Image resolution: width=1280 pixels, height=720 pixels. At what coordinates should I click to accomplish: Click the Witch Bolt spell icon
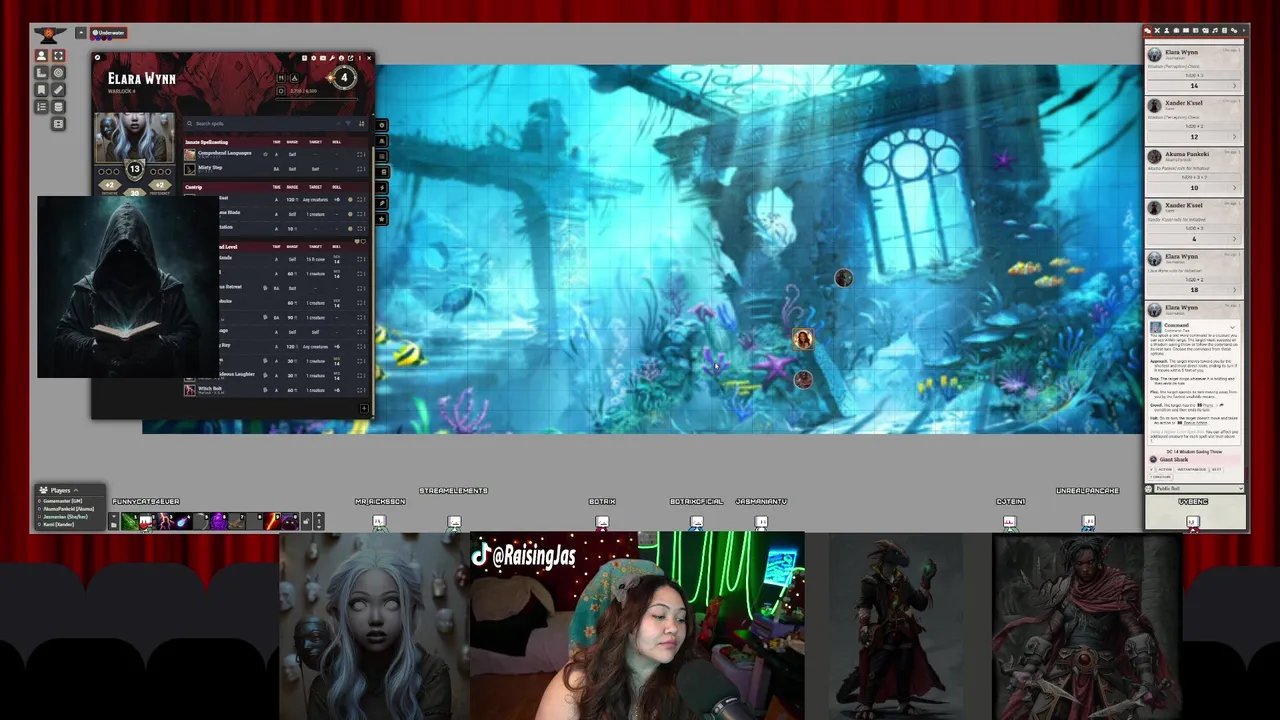point(190,390)
